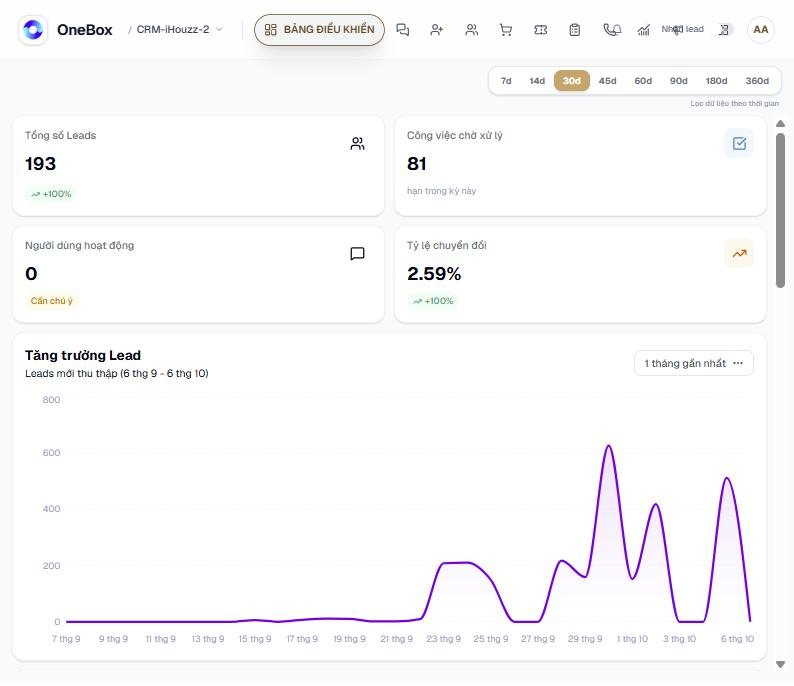Select the 60d time filter

point(643,81)
